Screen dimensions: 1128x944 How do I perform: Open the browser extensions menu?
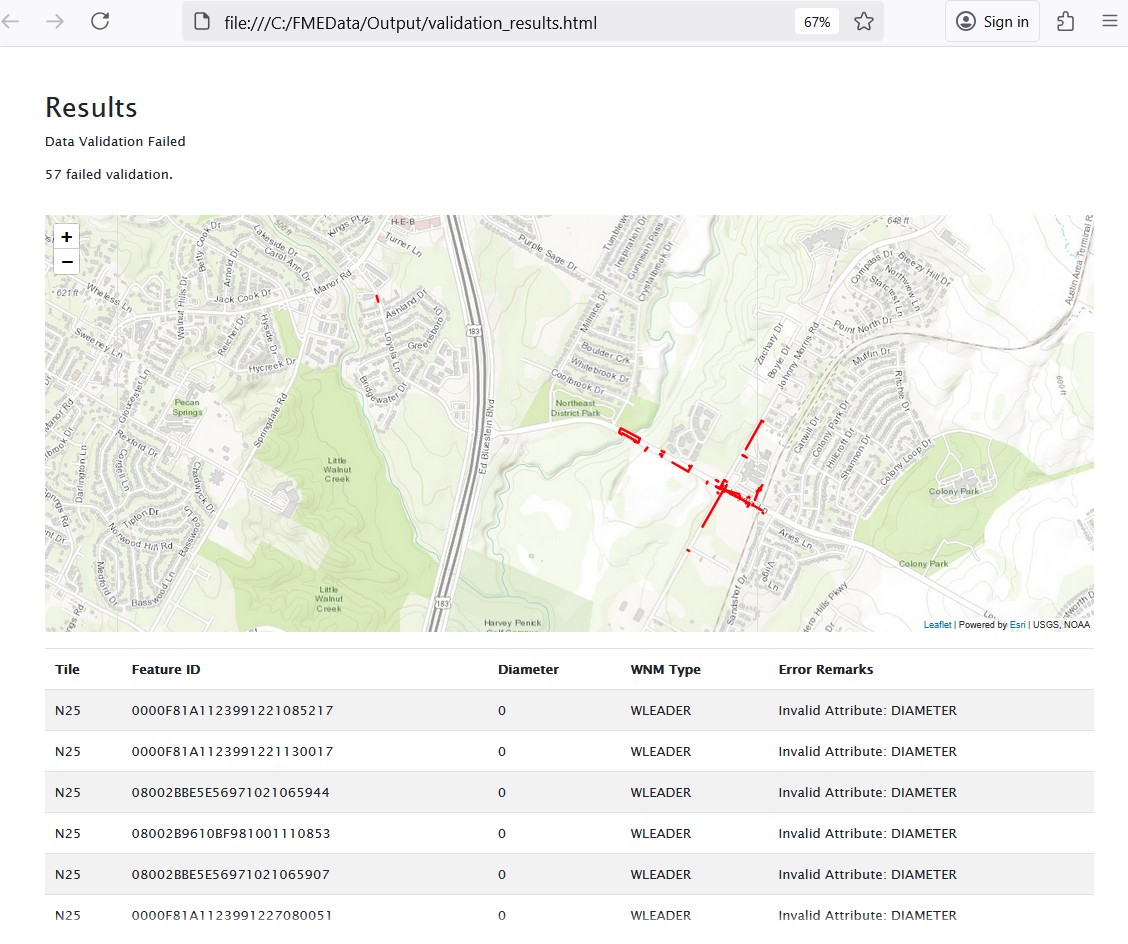tap(1066, 21)
